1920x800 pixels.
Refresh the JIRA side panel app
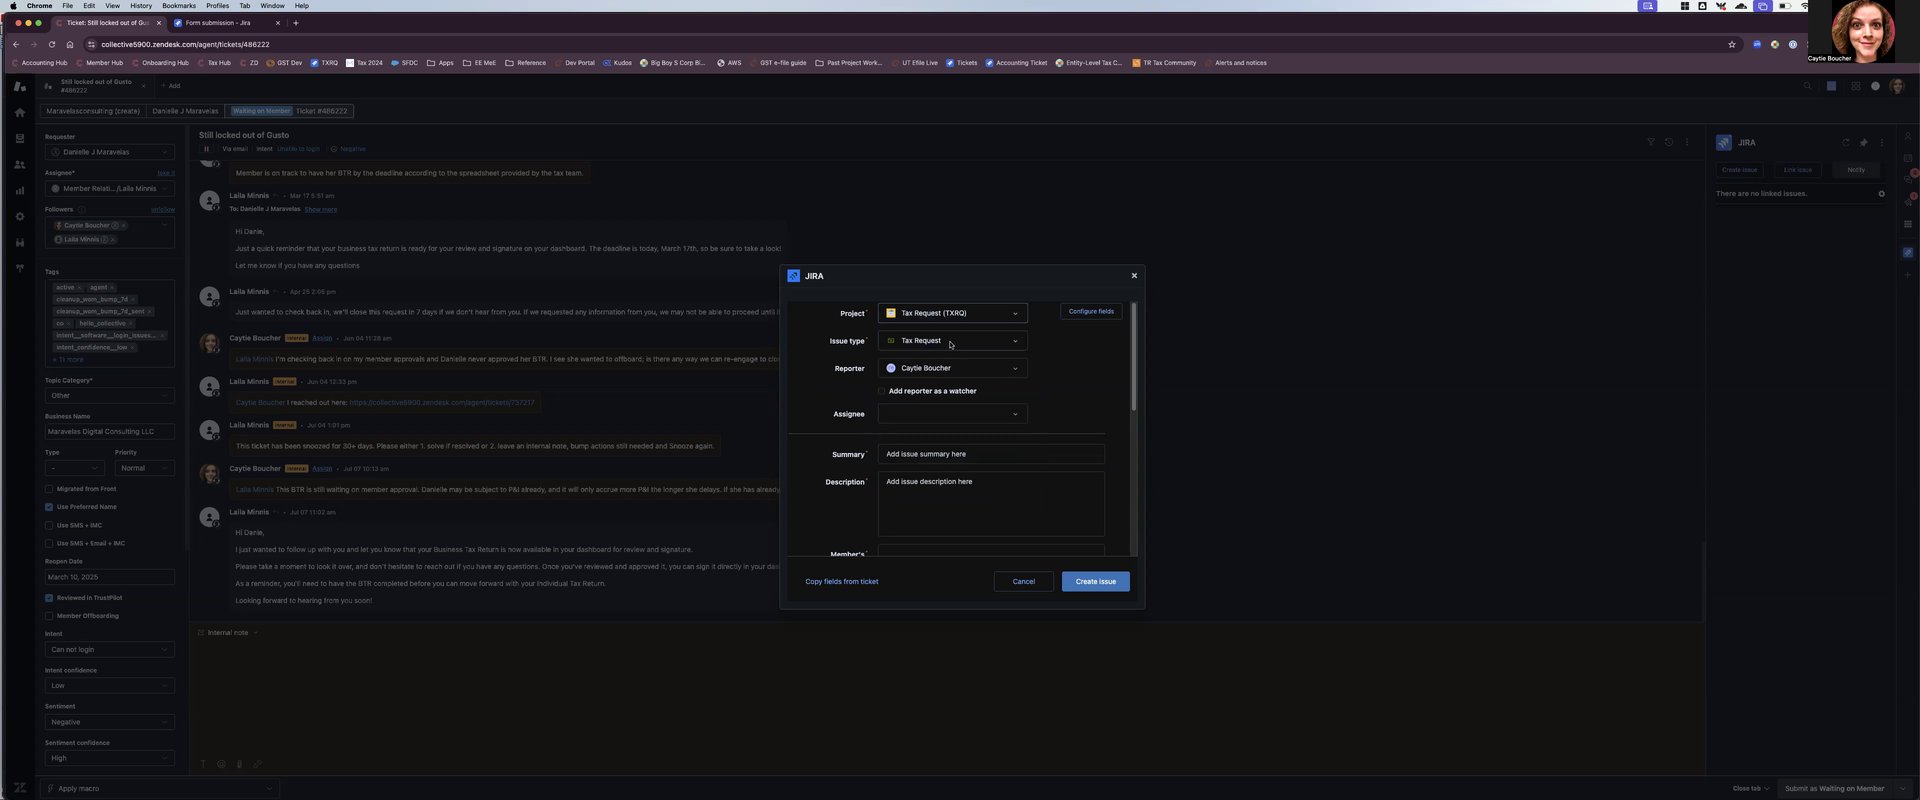pyautogui.click(x=1845, y=143)
